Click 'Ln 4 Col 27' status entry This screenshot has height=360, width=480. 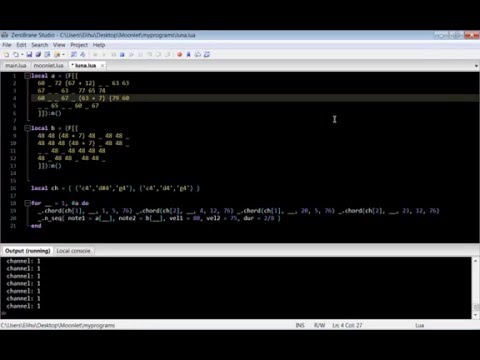(347, 325)
